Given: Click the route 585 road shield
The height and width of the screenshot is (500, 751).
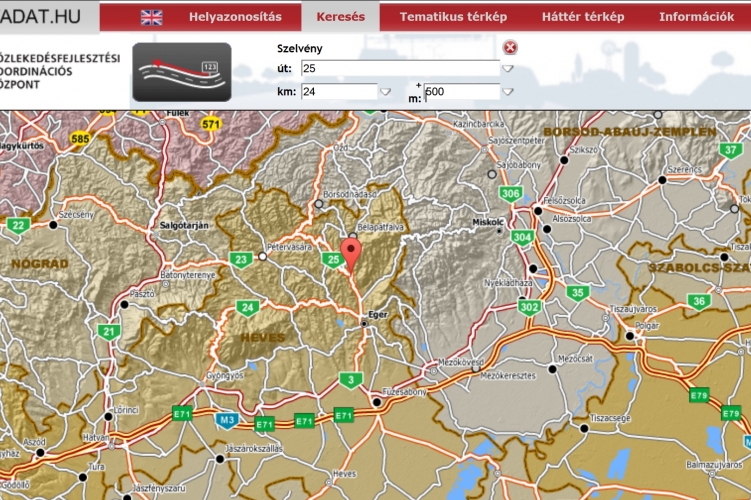Looking at the screenshot, I should pyautogui.click(x=80, y=138).
